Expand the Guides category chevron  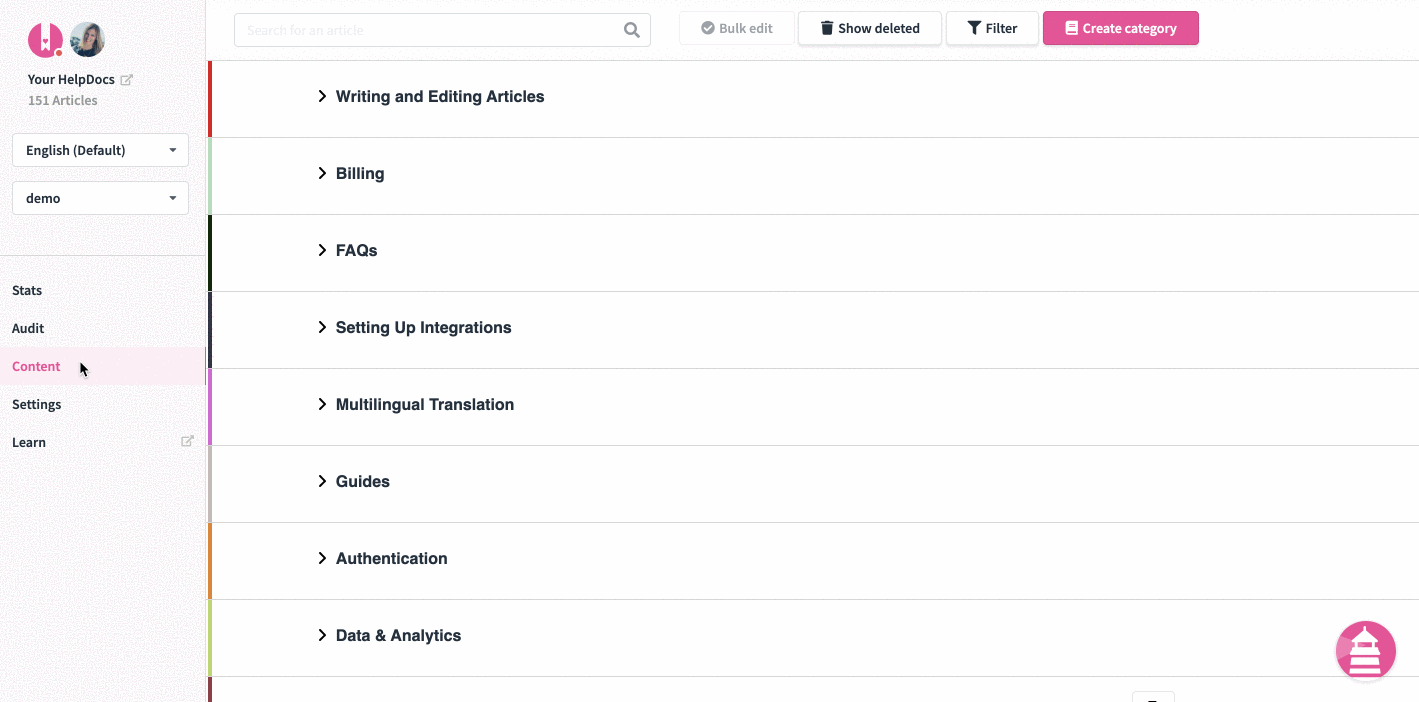(x=322, y=481)
